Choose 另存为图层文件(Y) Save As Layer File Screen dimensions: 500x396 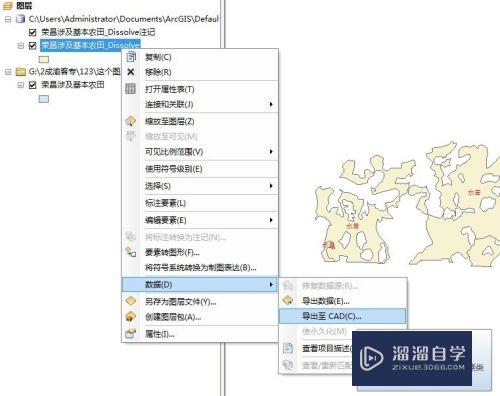point(200,301)
